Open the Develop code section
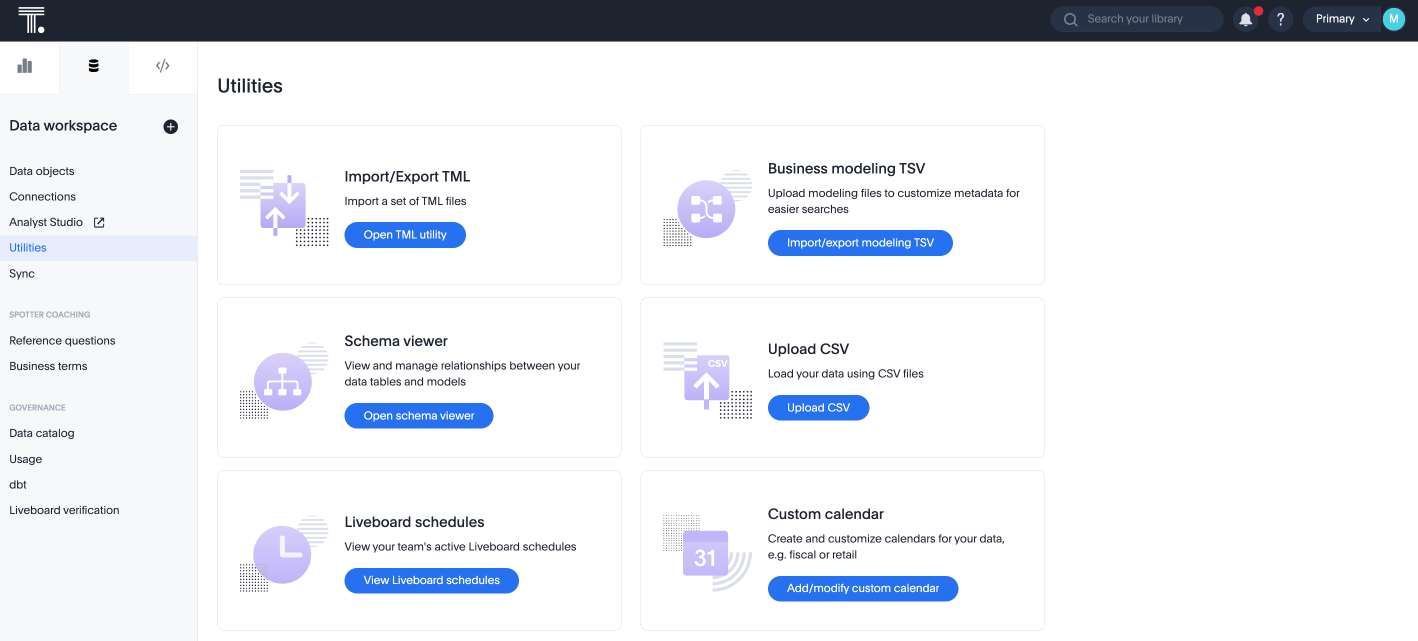The image size is (1418, 641). (162, 65)
